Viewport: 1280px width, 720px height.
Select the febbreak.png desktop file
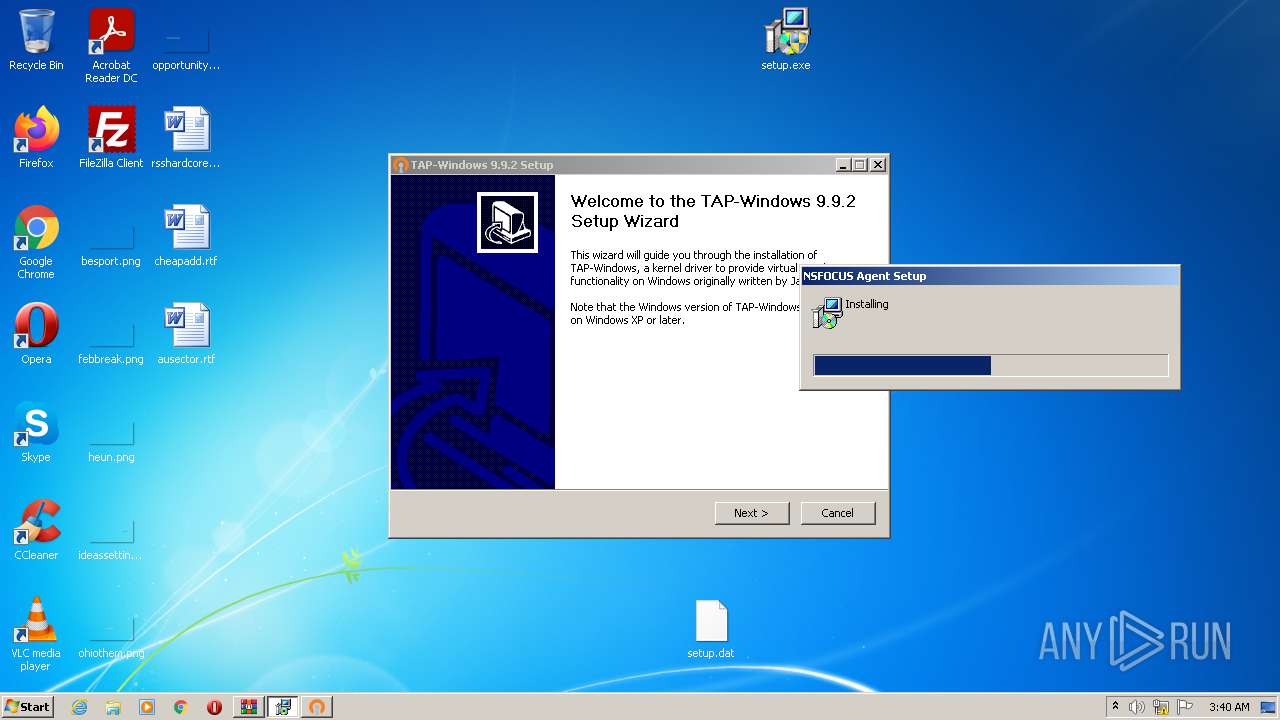(111, 343)
